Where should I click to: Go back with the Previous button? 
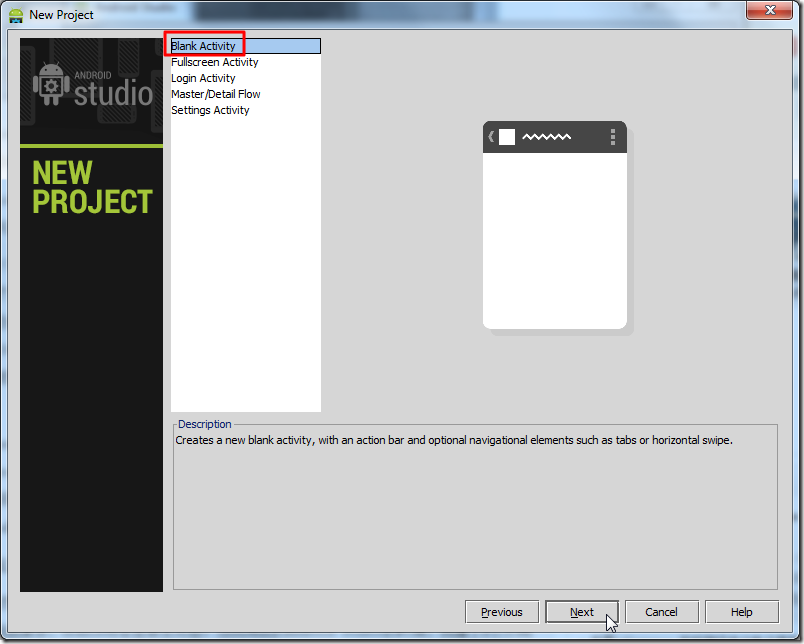(501, 612)
